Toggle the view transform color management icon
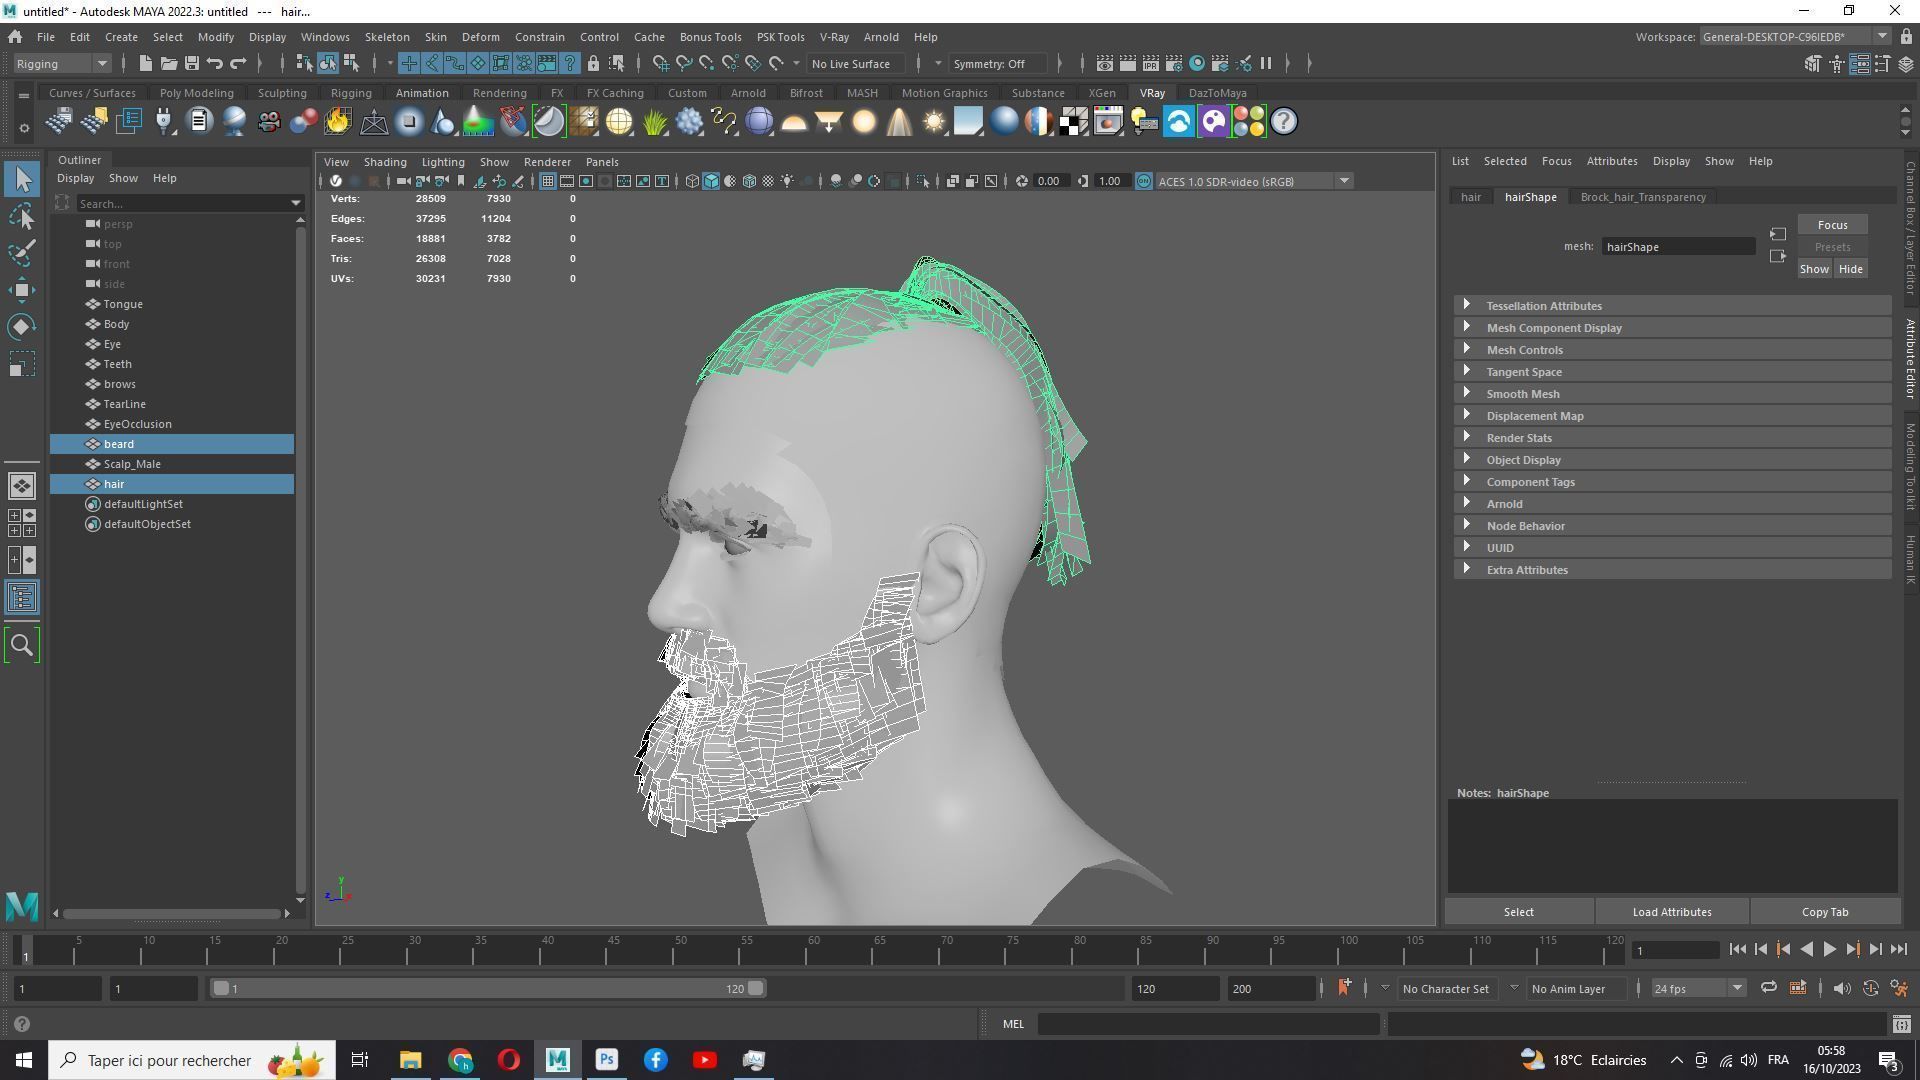 [1143, 181]
